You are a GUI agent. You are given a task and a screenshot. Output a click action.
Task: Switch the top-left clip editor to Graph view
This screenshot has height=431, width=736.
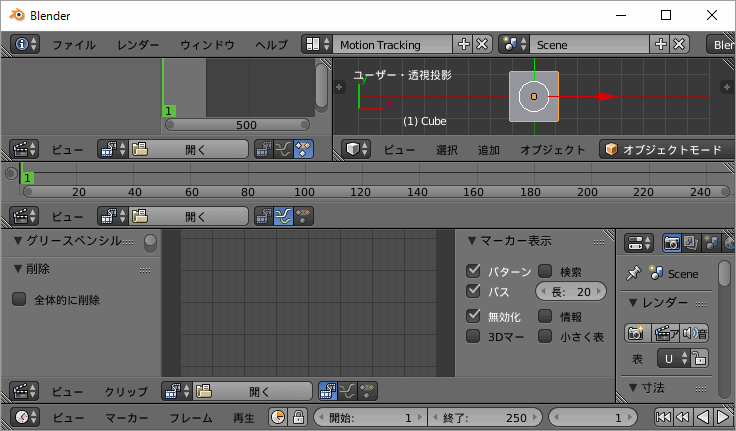(284, 149)
